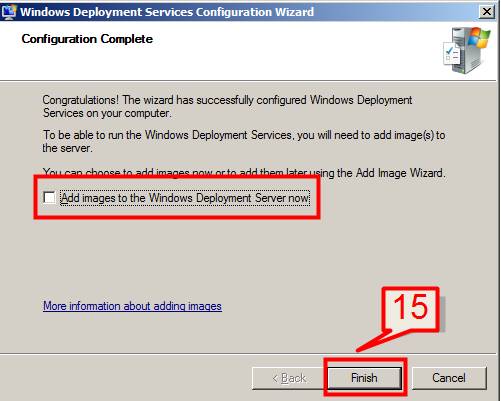Image resolution: width=501 pixels, height=401 pixels.
Task: Click the Cancel button
Action: pyautogui.click(x=449, y=378)
